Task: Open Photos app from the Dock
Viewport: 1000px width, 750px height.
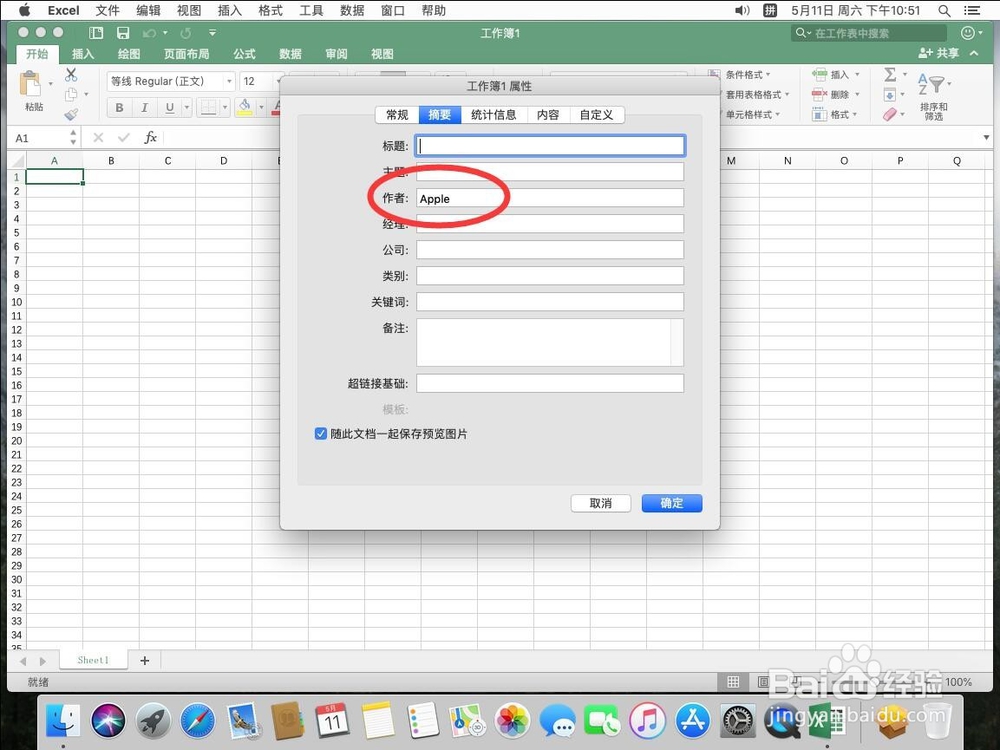Action: (x=513, y=721)
